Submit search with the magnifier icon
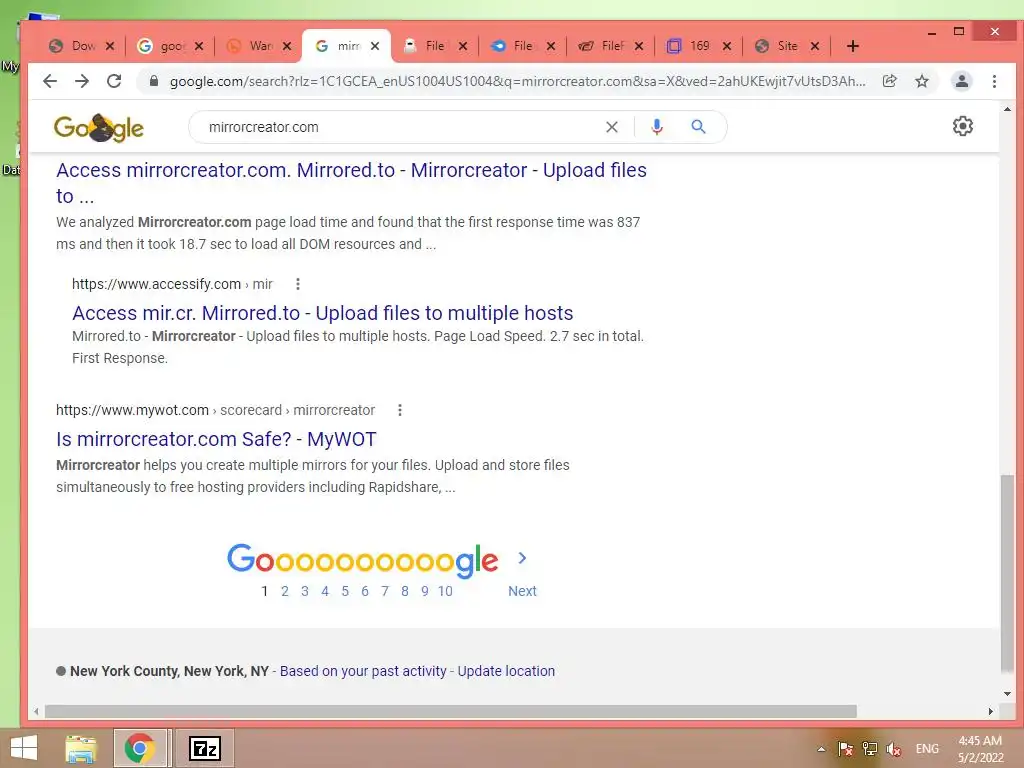The height and width of the screenshot is (768, 1024). tap(698, 127)
